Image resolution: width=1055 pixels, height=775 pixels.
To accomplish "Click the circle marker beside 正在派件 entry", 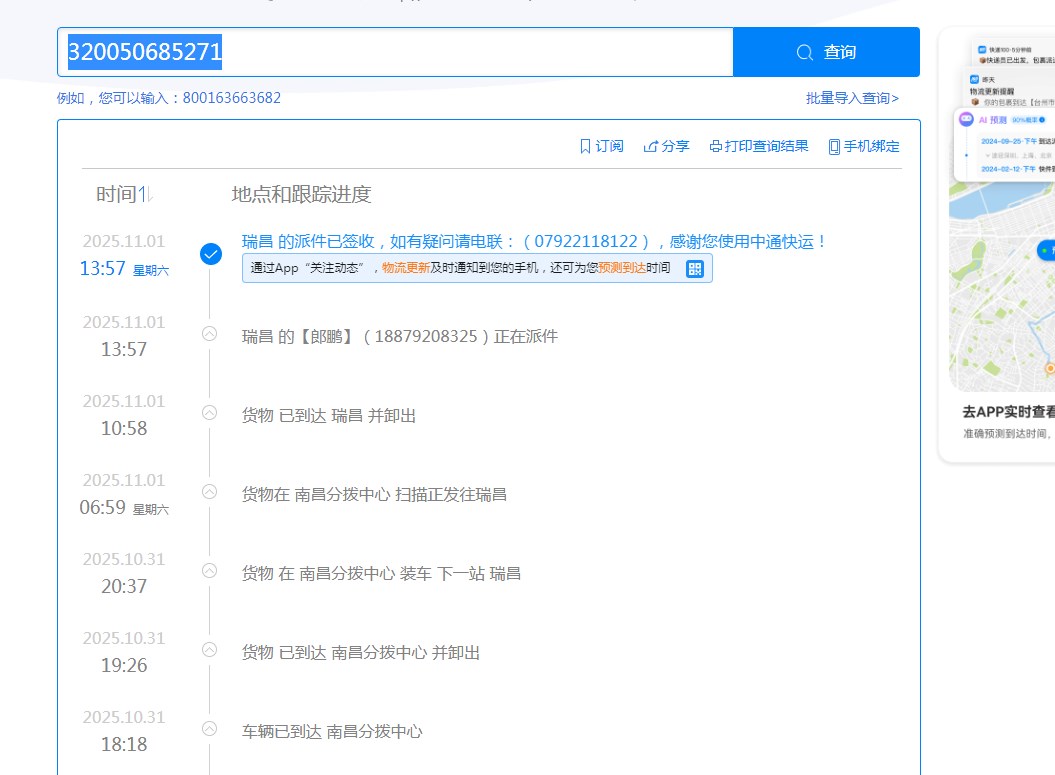I will tap(209, 334).
